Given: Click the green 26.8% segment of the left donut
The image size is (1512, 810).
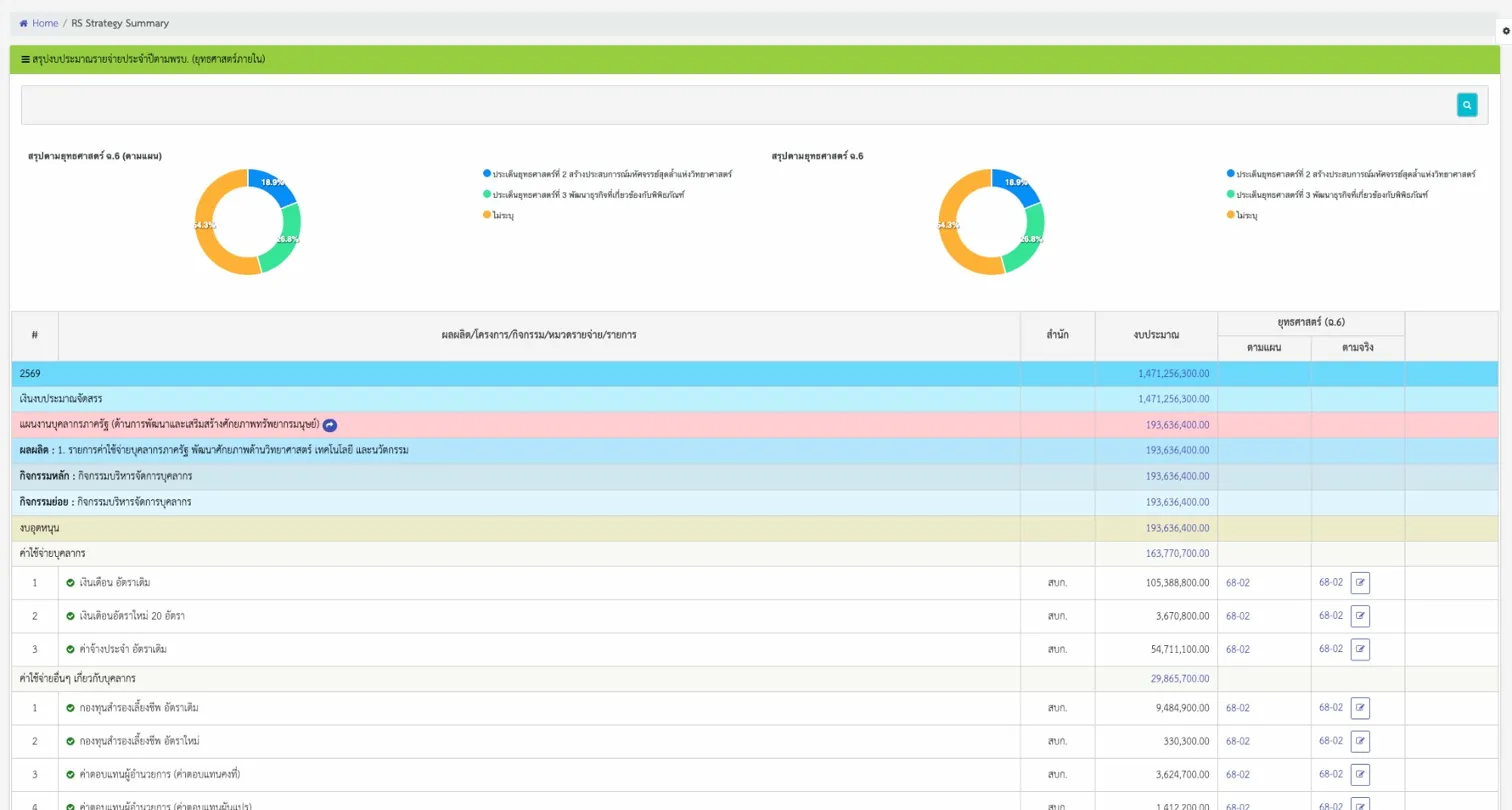Looking at the screenshot, I should pyautogui.click(x=288, y=239).
